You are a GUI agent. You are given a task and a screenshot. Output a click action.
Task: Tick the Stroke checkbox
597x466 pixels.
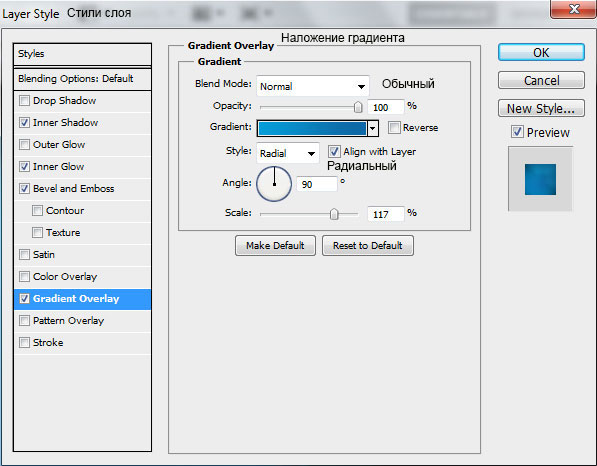coord(24,342)
